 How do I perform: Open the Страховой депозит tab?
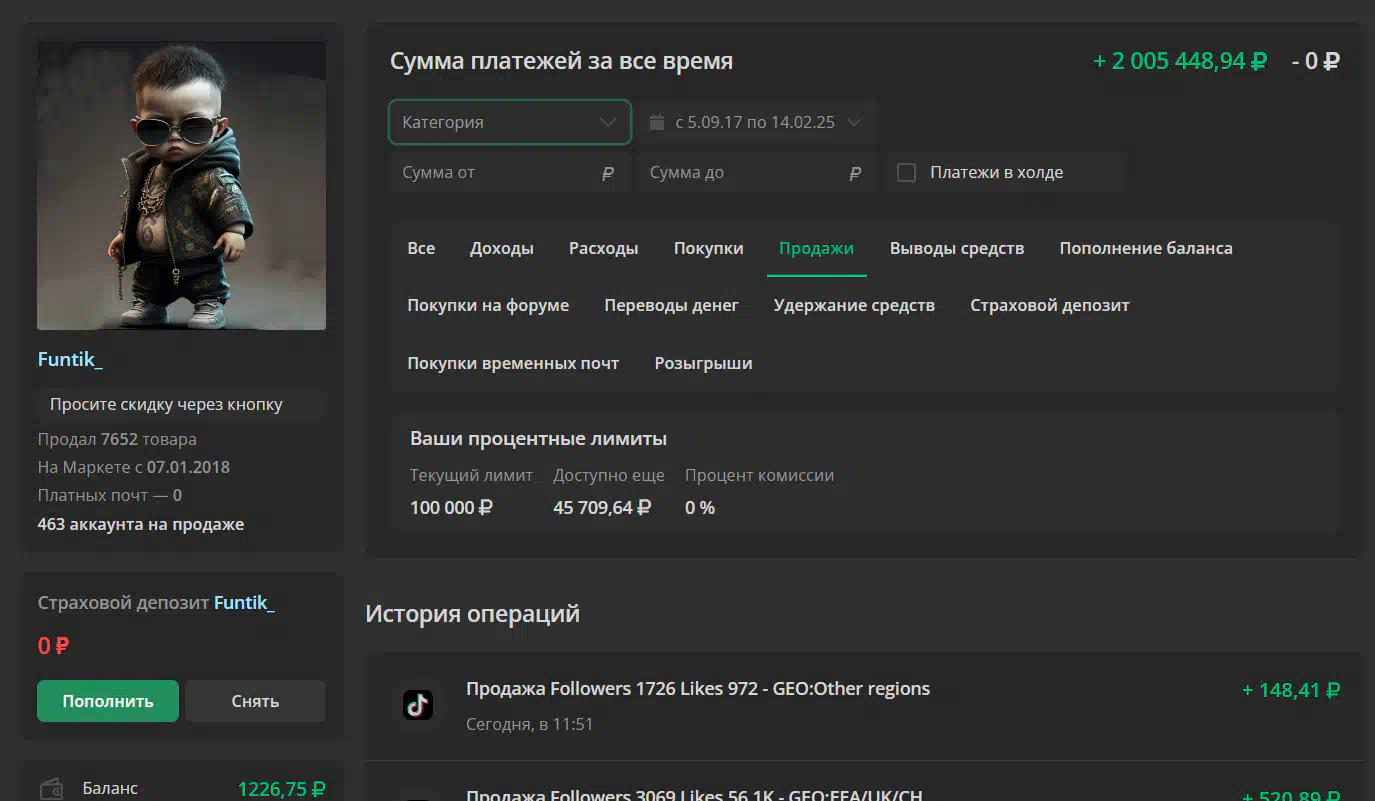(x=1050, y=305)
